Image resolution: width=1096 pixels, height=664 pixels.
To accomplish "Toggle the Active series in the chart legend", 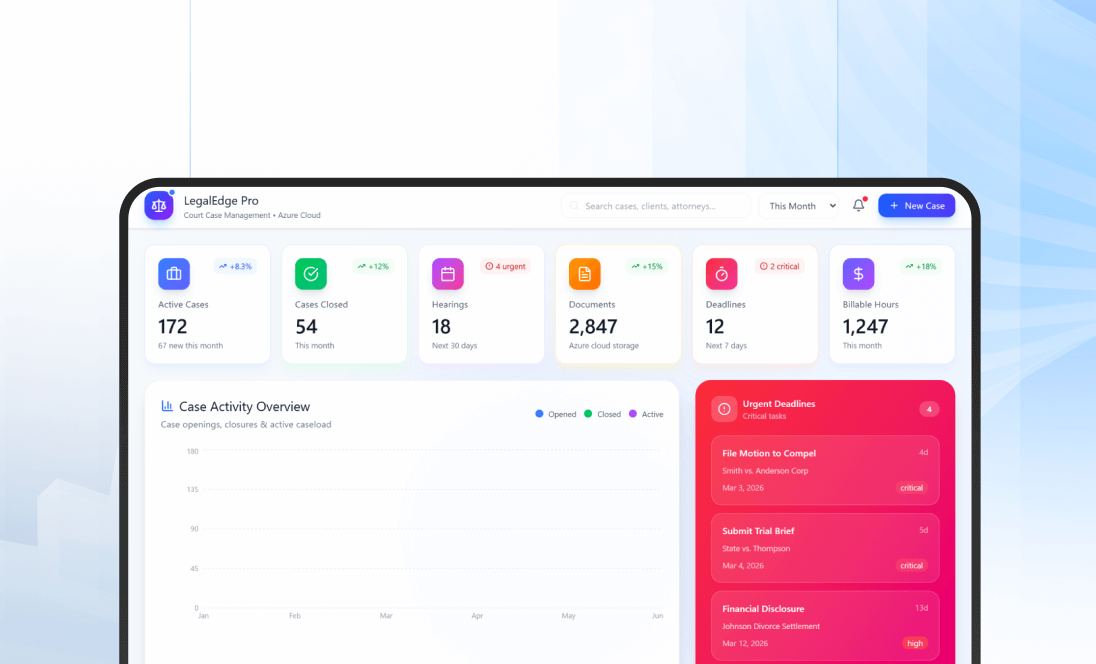I will pyautogui.click(x=646, y=414).
